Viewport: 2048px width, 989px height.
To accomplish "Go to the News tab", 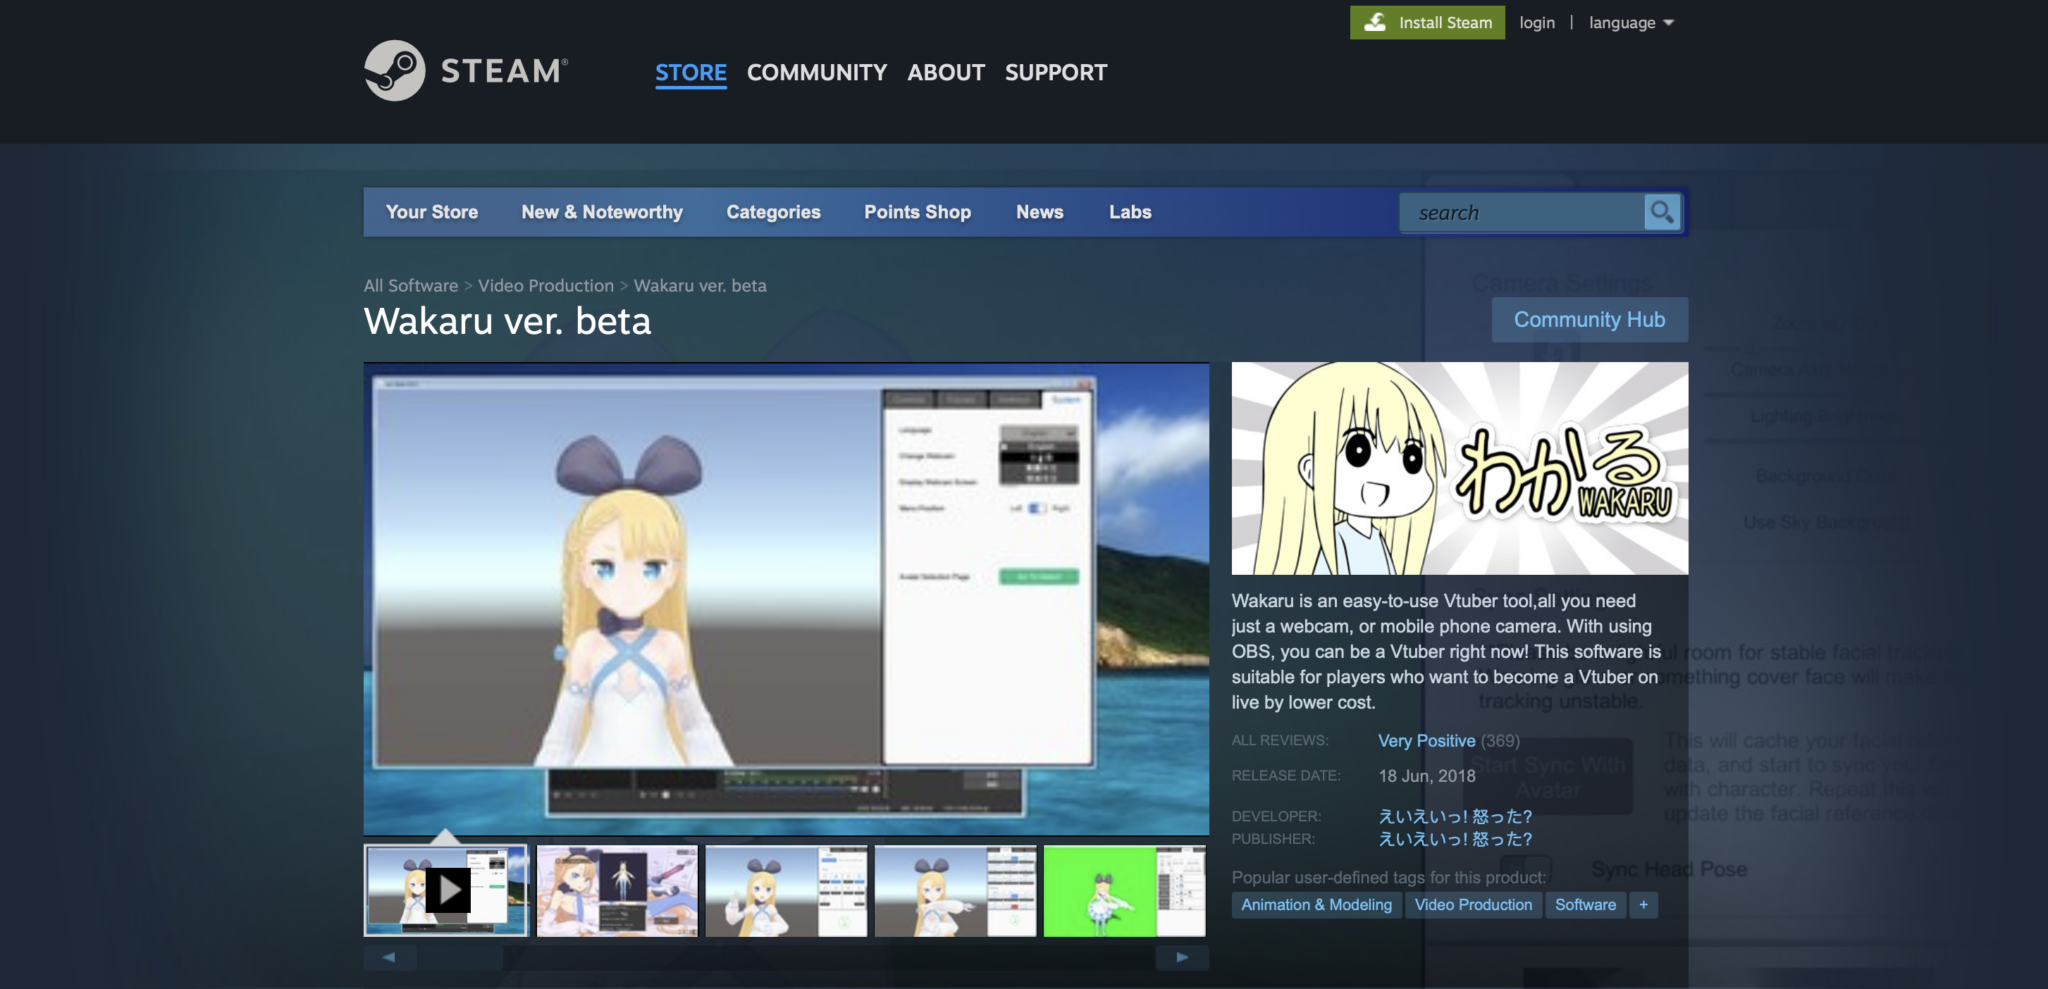I will [x=1039, y=212].
